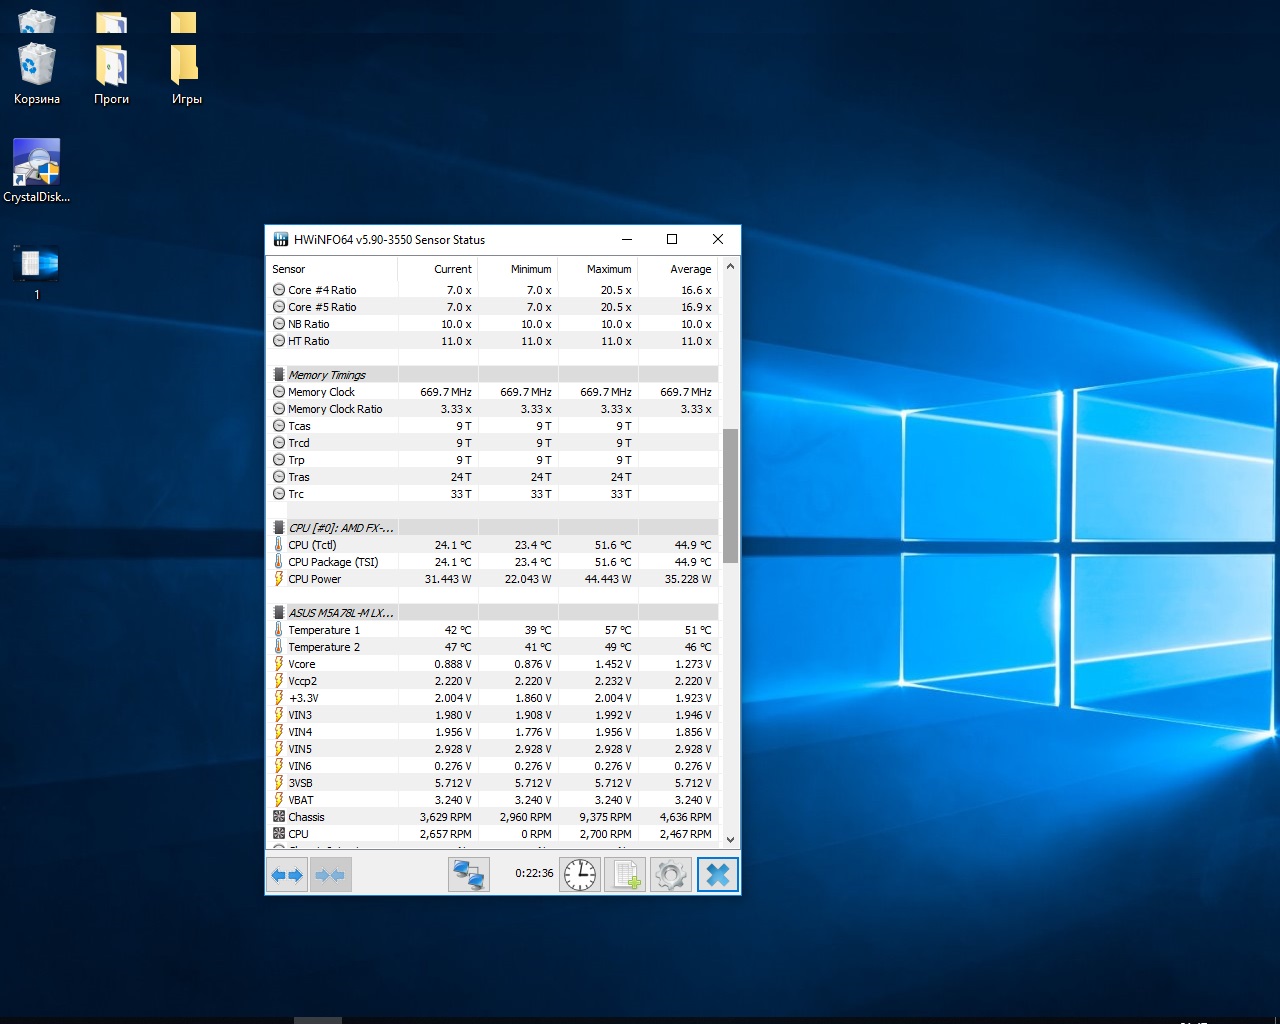Select the Core #4 Ratio sensor label
1280x1024 pixels.
click(322, 290)
